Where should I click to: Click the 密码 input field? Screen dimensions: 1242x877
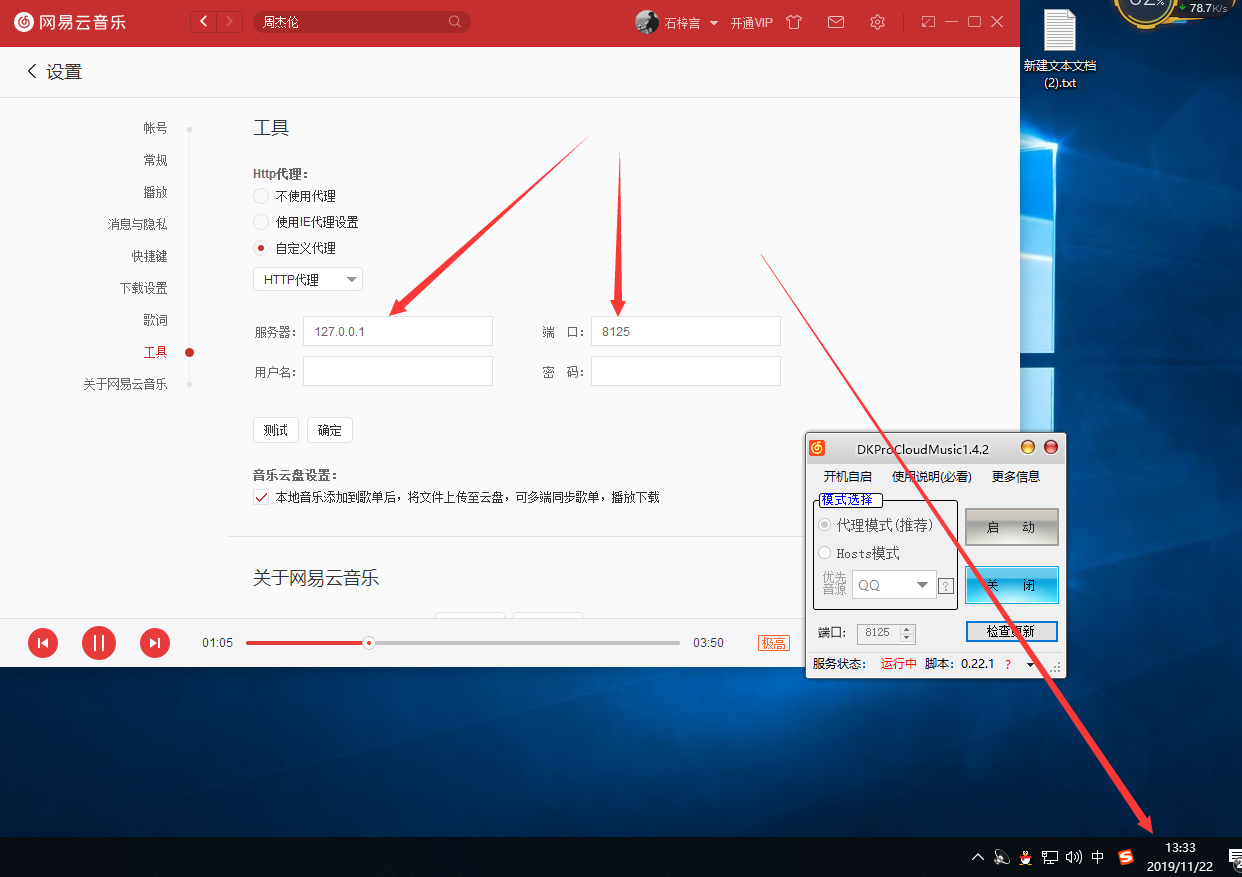point(686,371)
